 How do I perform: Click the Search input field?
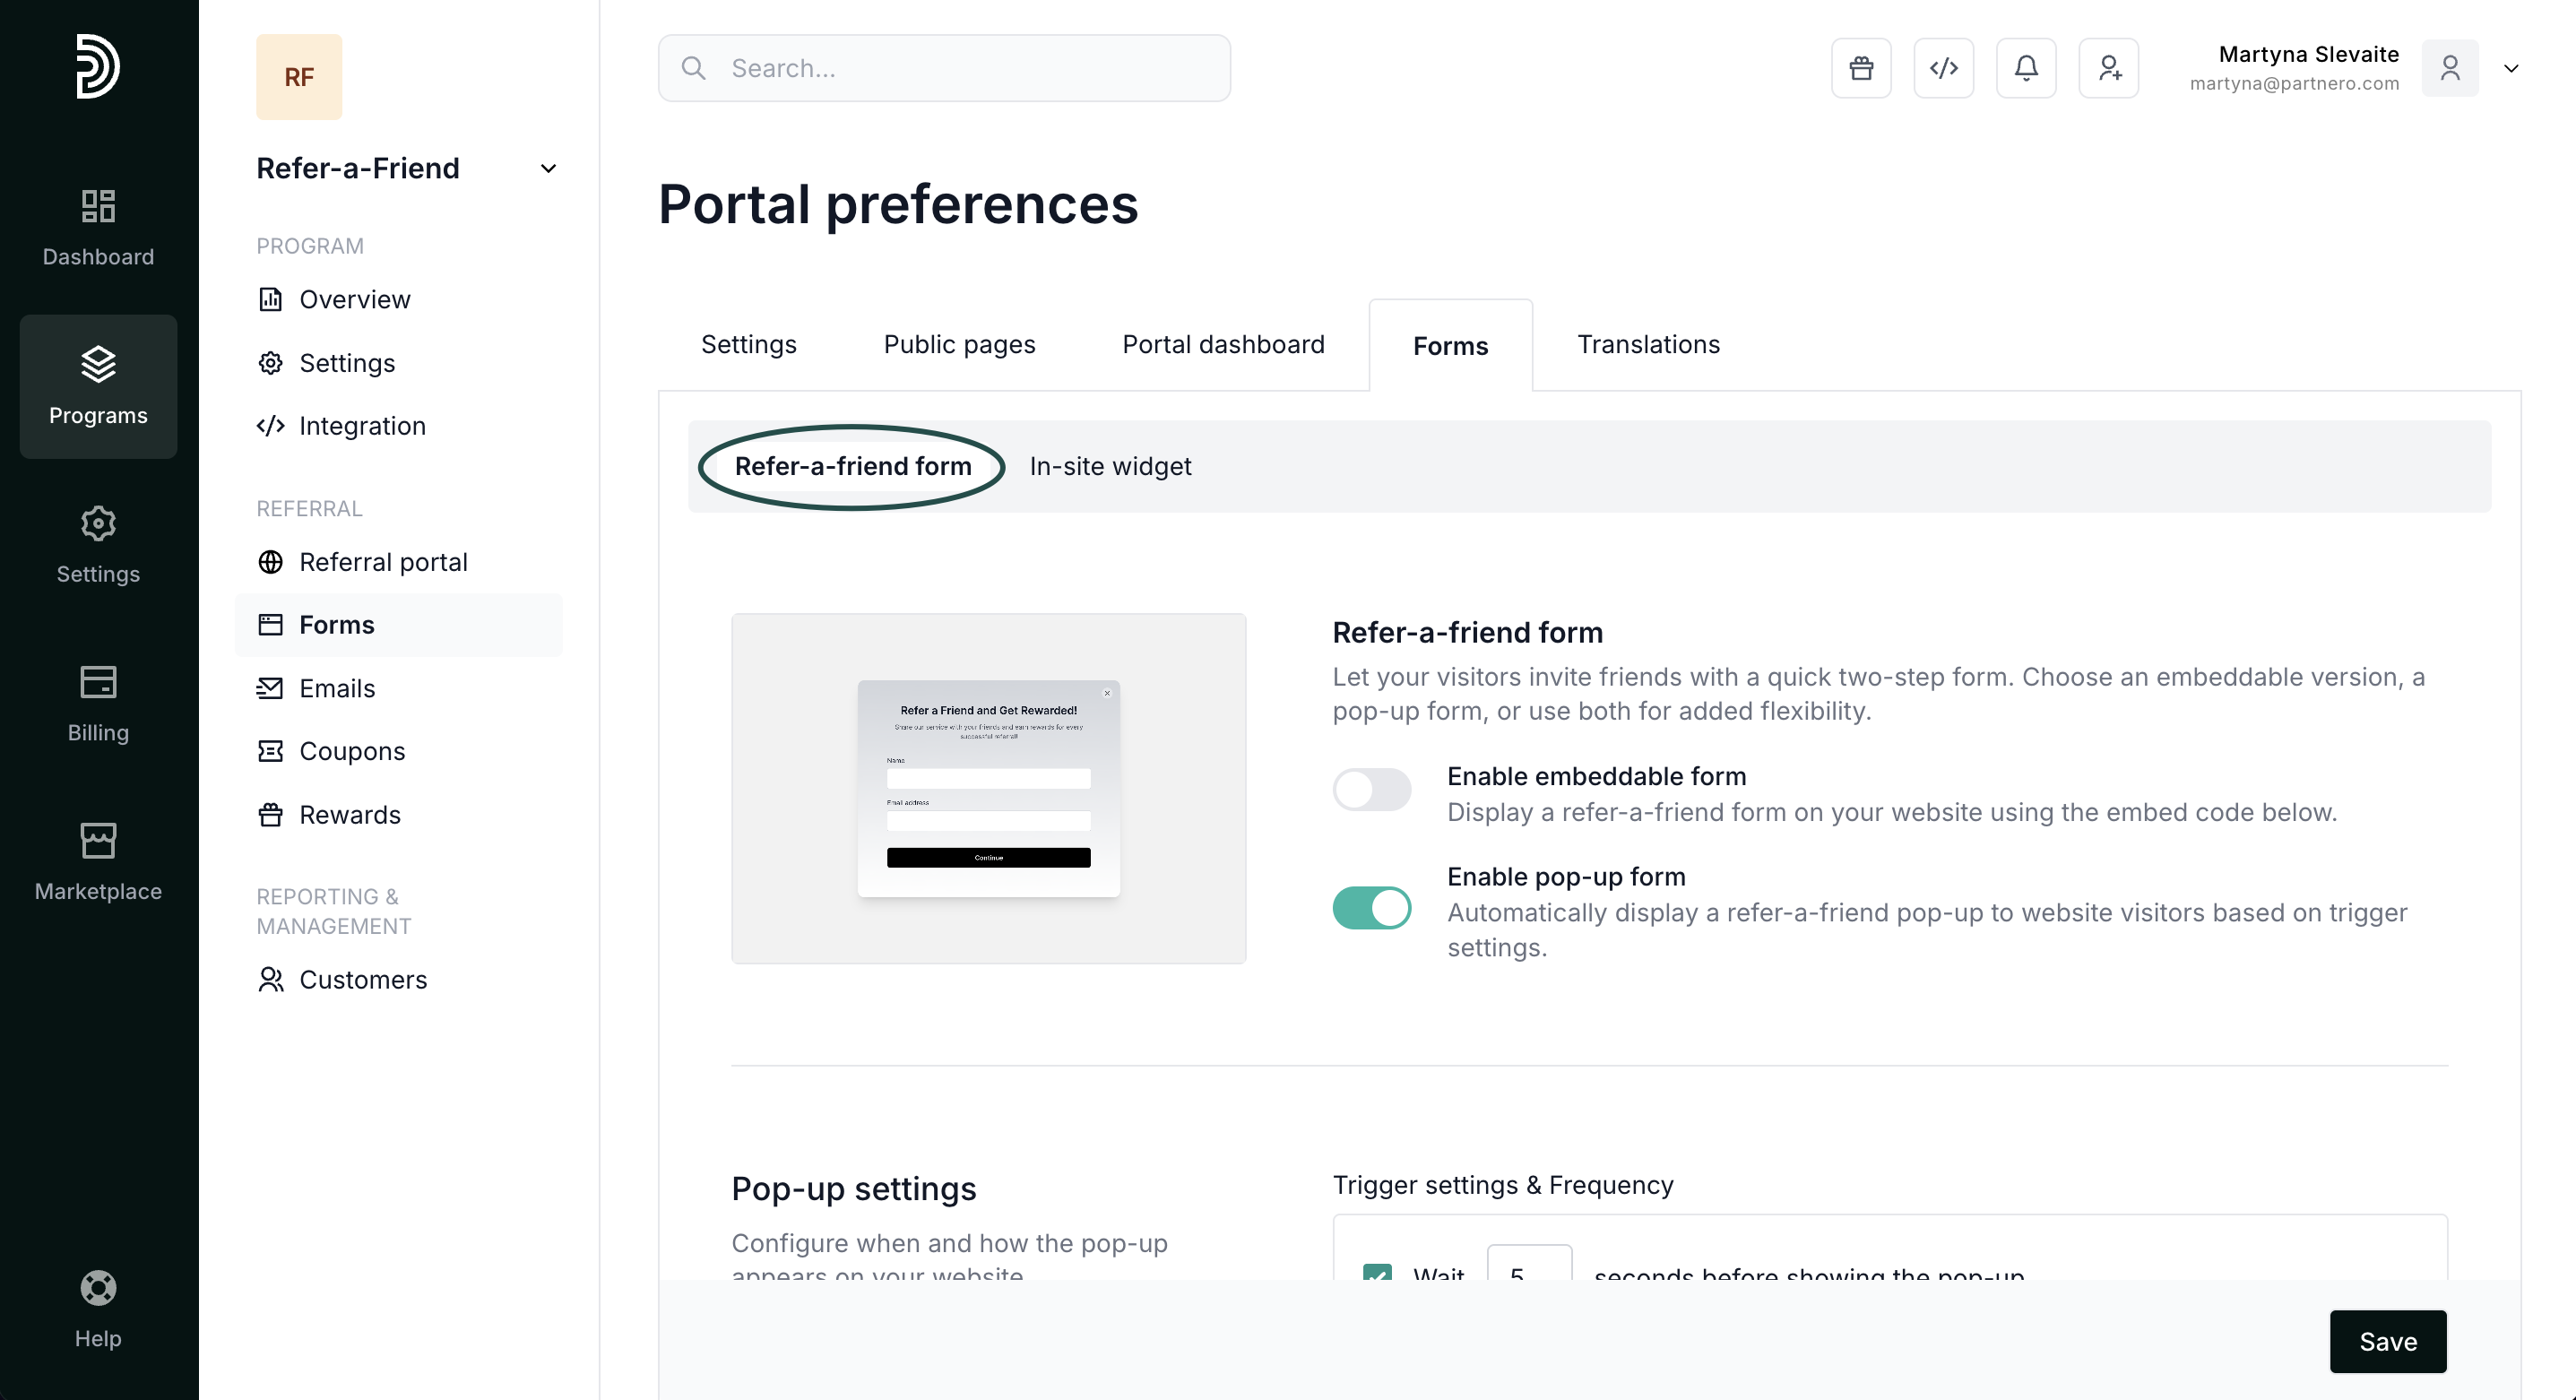tap(944, 68)
